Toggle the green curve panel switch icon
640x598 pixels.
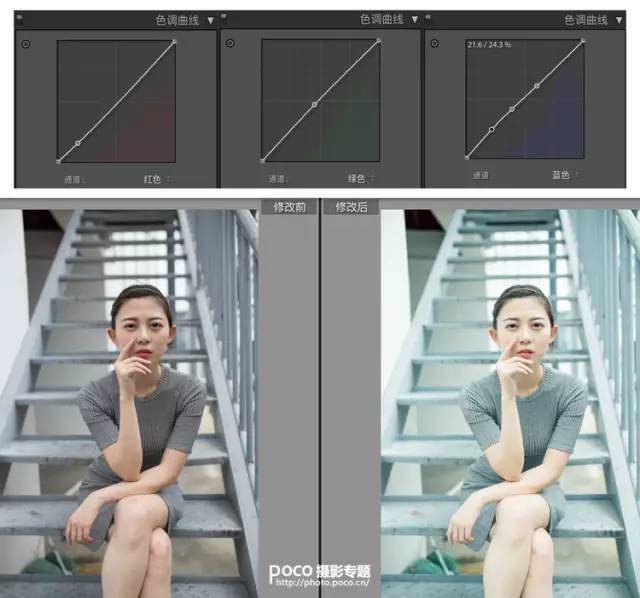pos(223,17)
